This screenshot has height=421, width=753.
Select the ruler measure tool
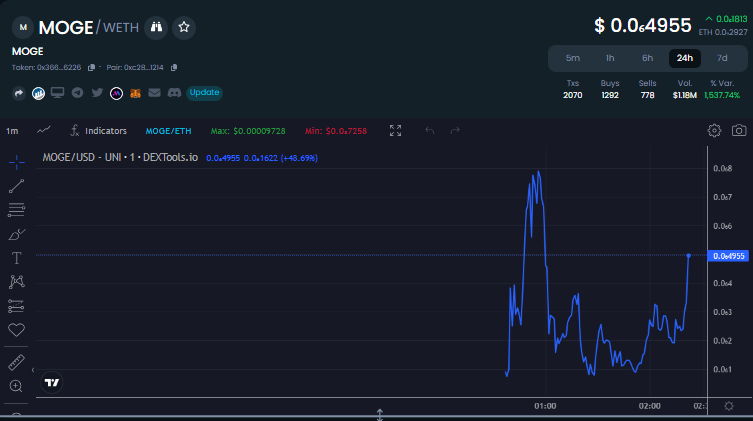tap(16, 362)
